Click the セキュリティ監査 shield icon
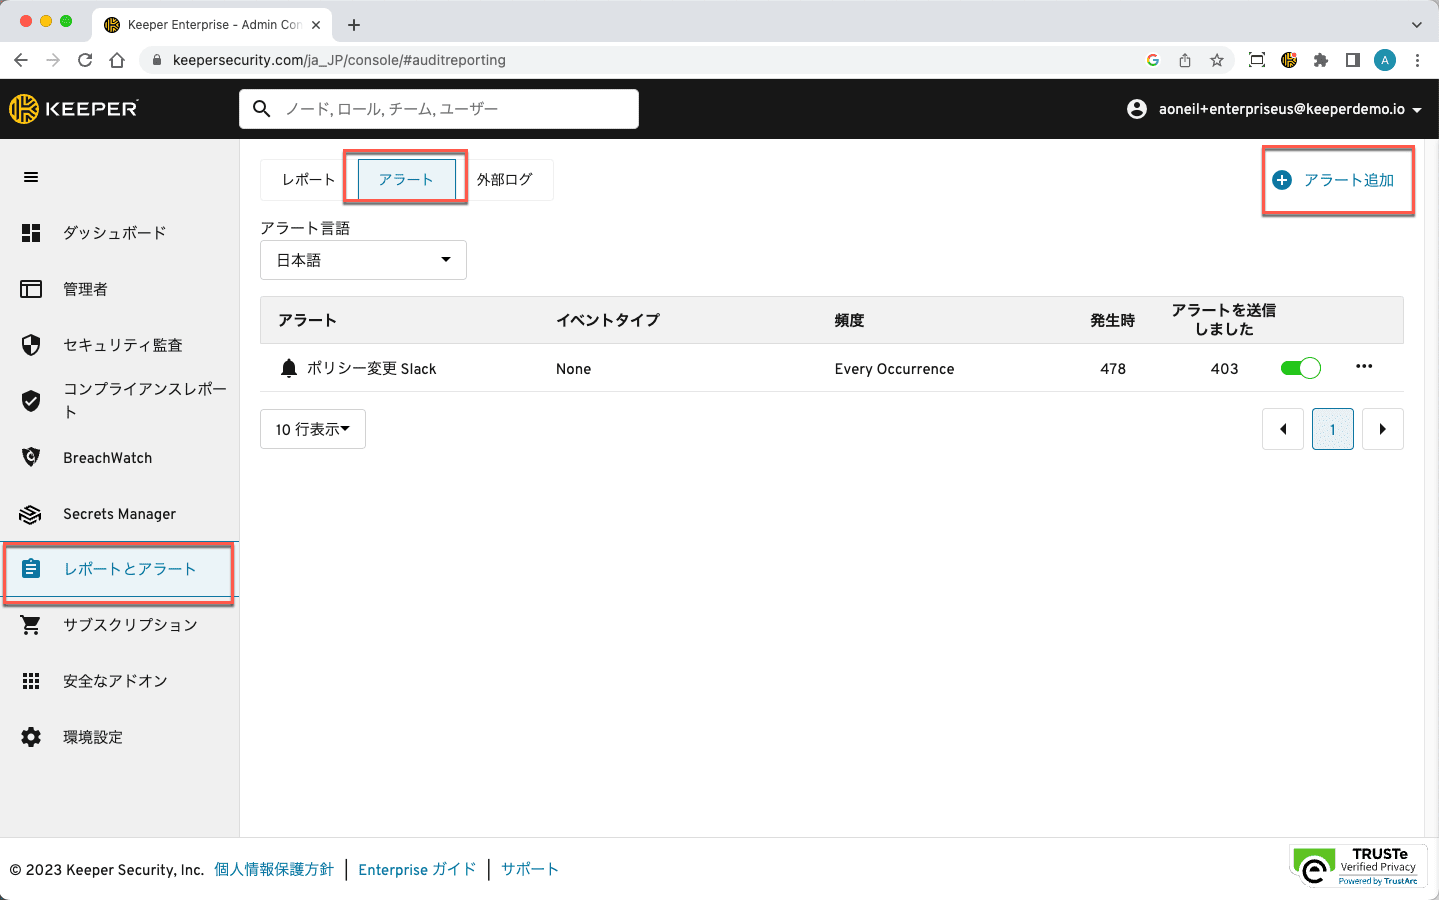1439x900 pixels. click(31, 345)
